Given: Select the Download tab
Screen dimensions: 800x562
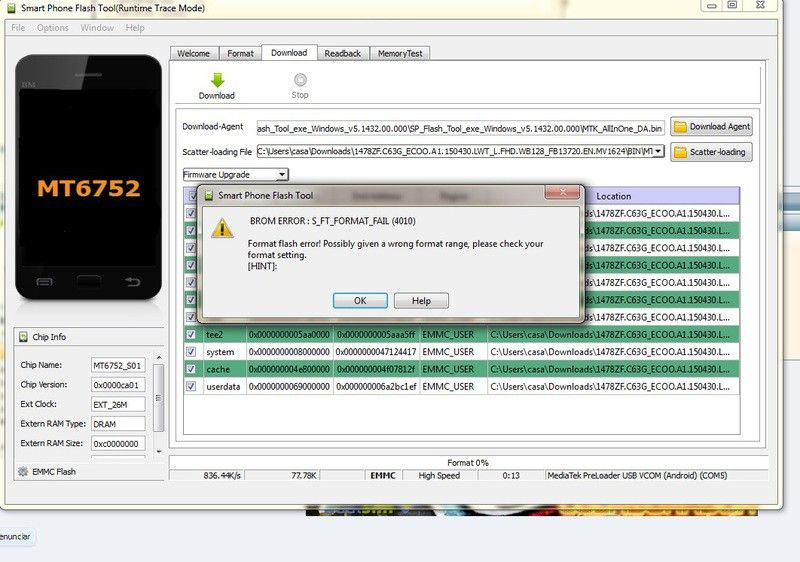Looking at the screenshot, I should coord(289,53).
